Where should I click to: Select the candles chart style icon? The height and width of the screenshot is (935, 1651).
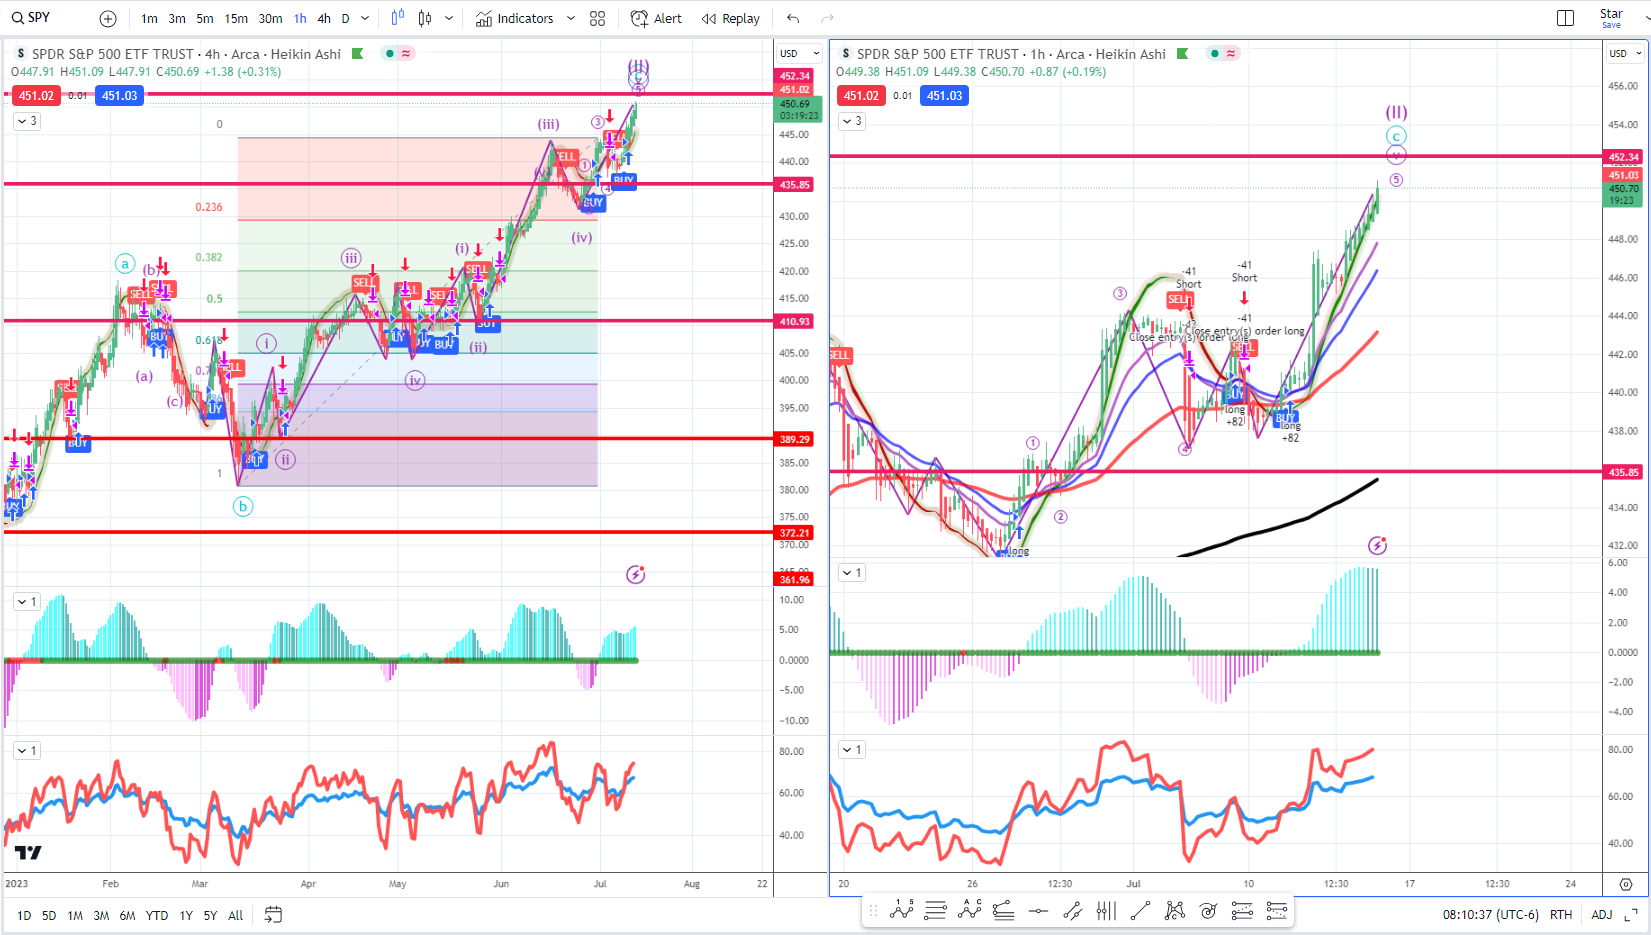click(425, 18)
